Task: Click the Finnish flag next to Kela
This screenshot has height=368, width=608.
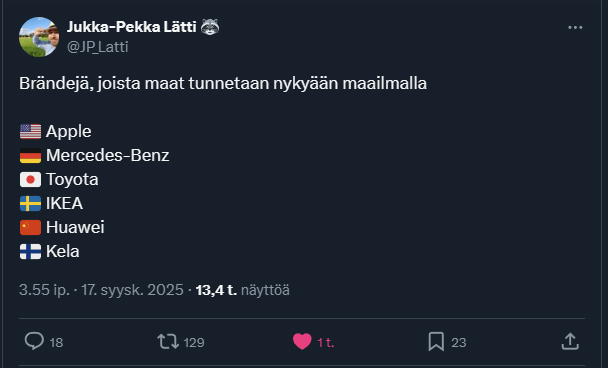Action: (x=31, y=252)
